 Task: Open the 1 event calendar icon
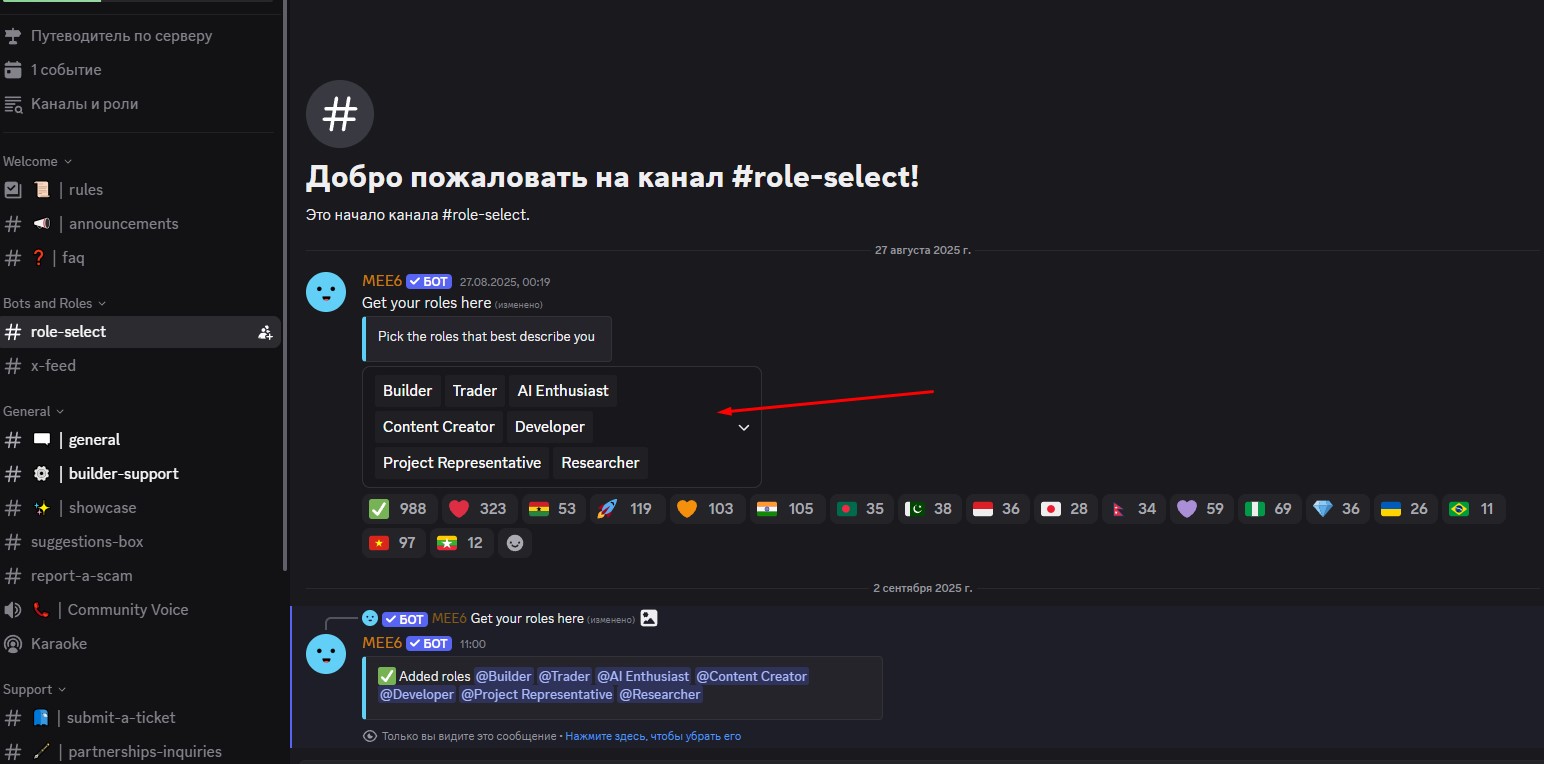coord(13,70)
